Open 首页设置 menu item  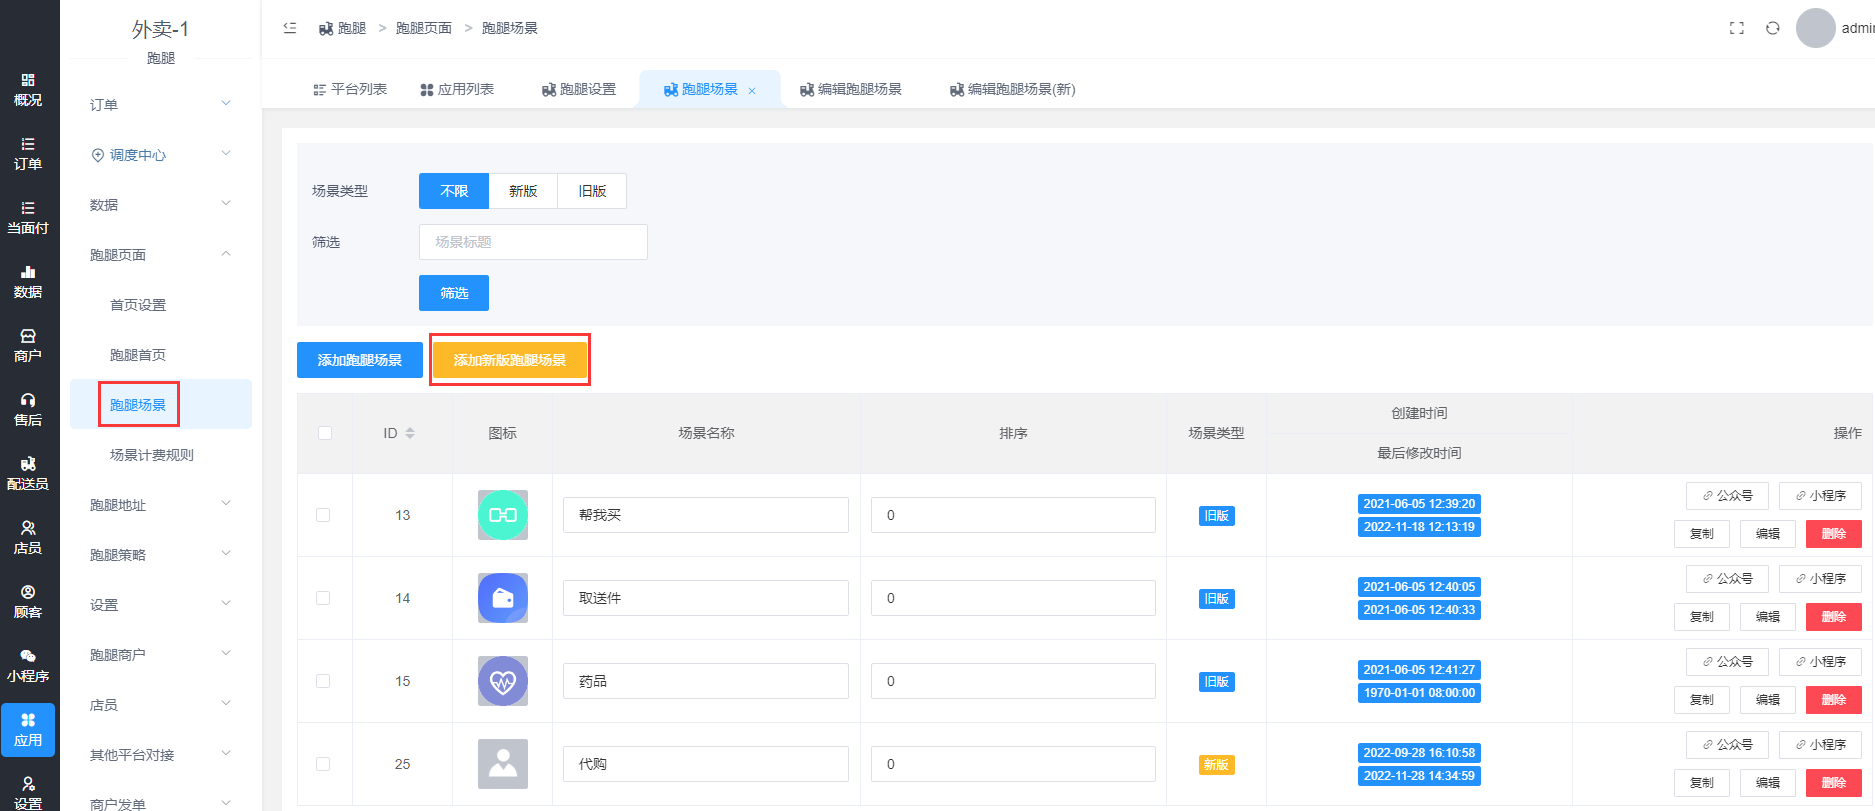pos(138,305)
